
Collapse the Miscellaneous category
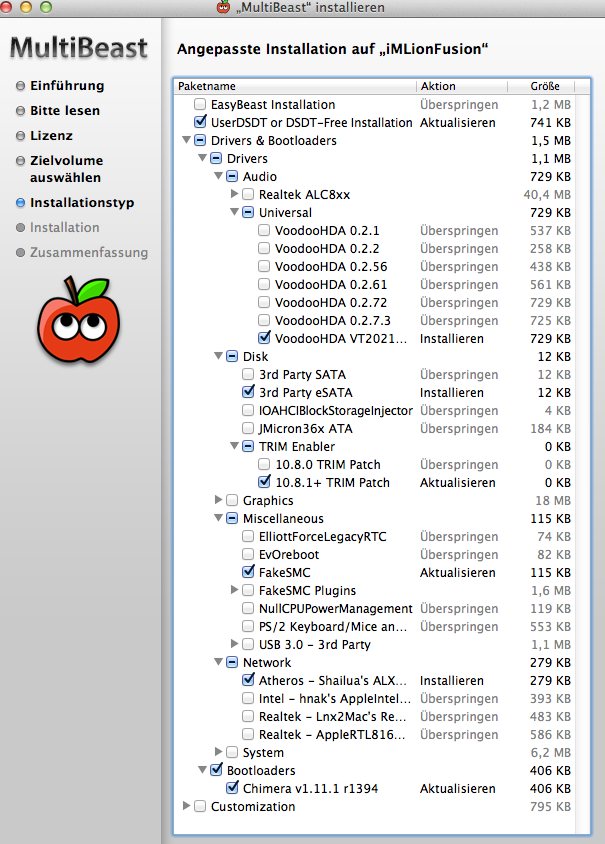(x=219, y=518)
